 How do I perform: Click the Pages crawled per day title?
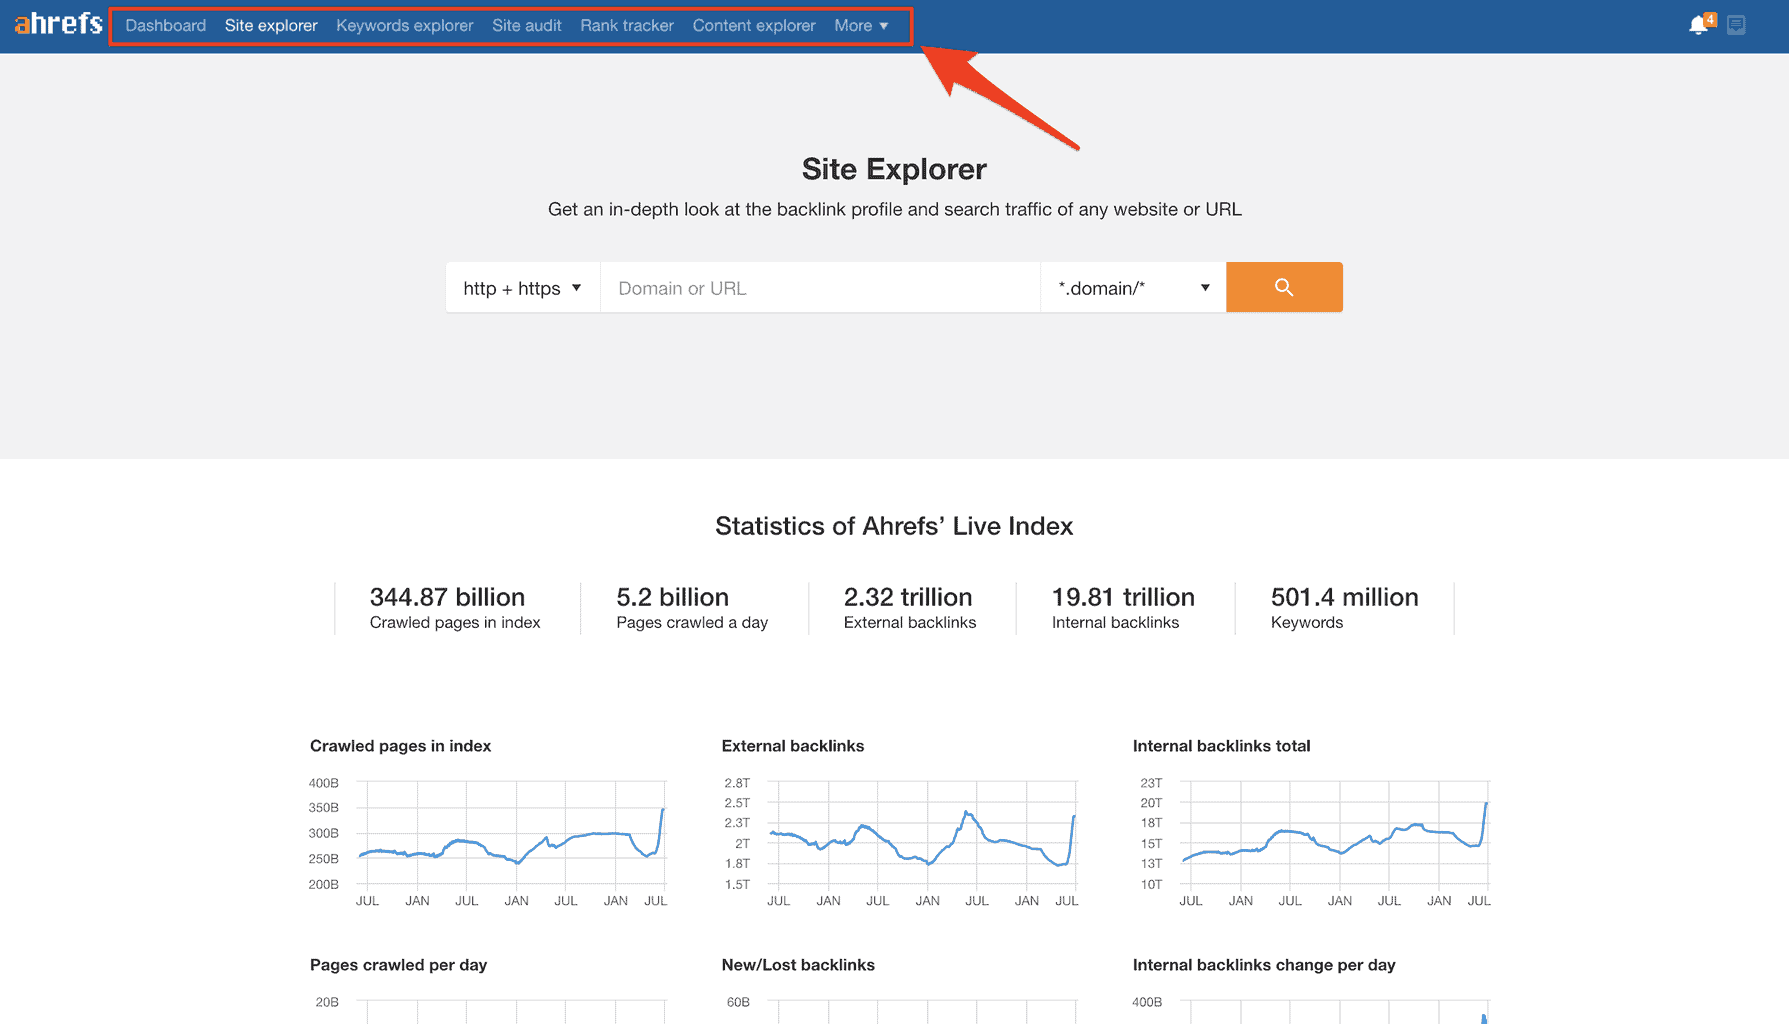398,965
